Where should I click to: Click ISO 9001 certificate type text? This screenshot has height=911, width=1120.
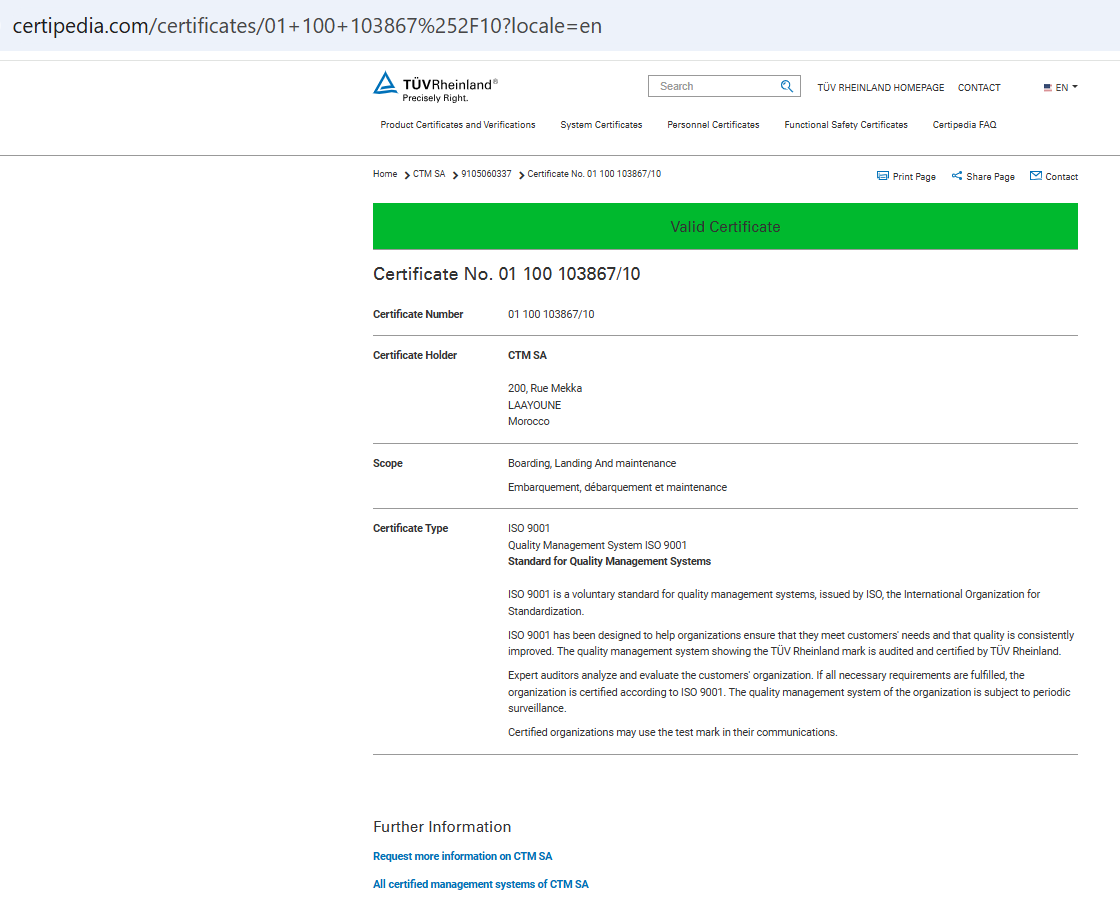[x=529, y=528]
